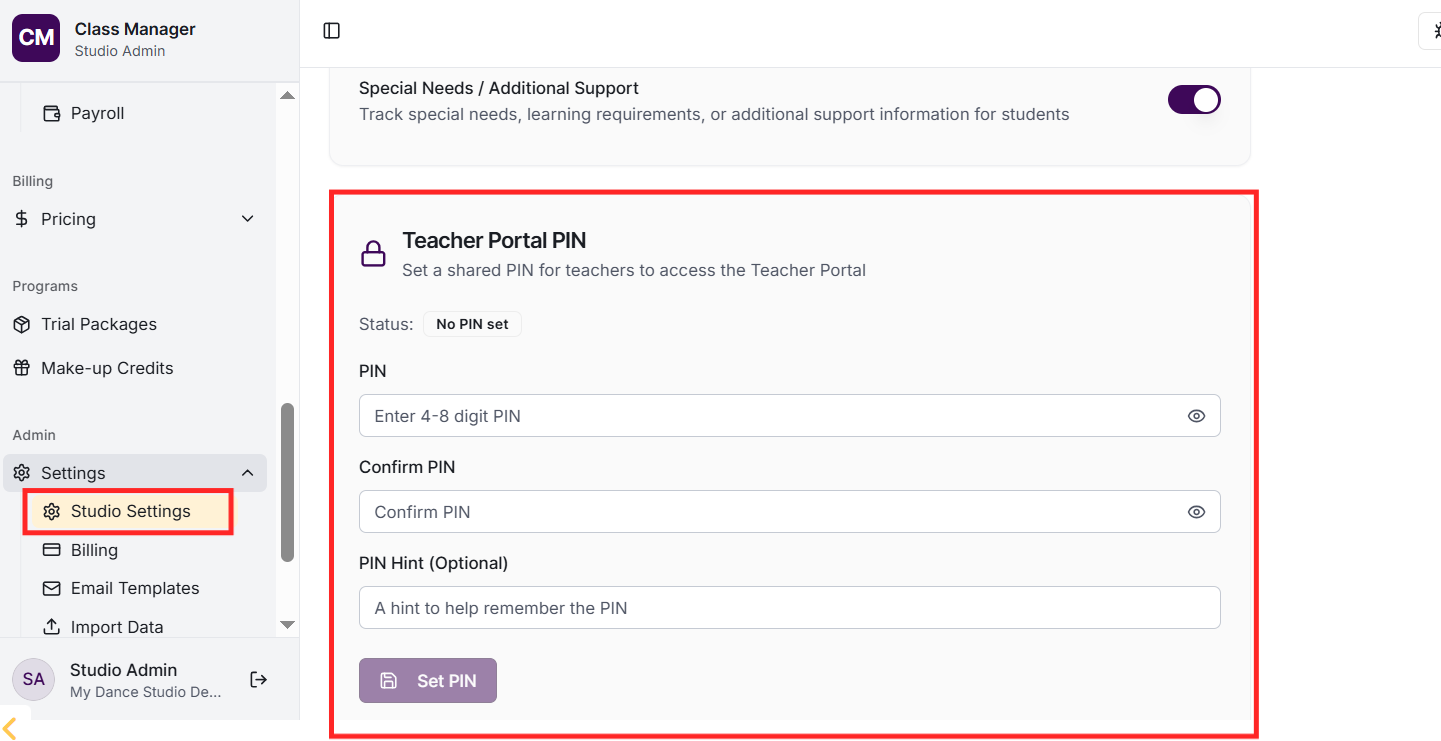1441x741 pixels.
Task: Toggle off Special Needs / Additional Support
Action: click(x=1194, y=100)
